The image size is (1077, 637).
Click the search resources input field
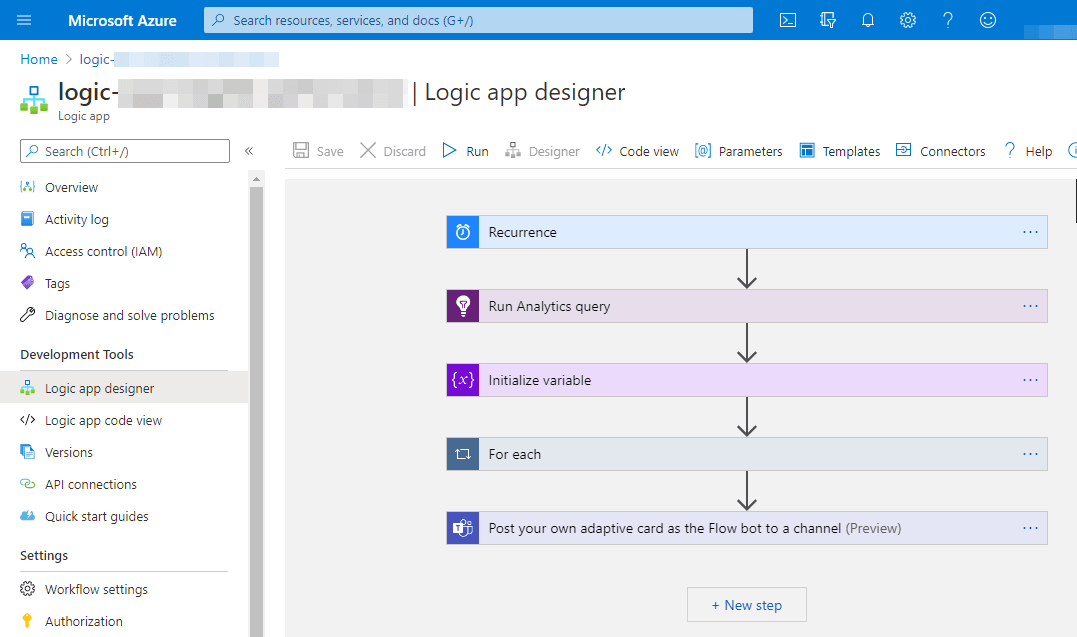point(478,20)
